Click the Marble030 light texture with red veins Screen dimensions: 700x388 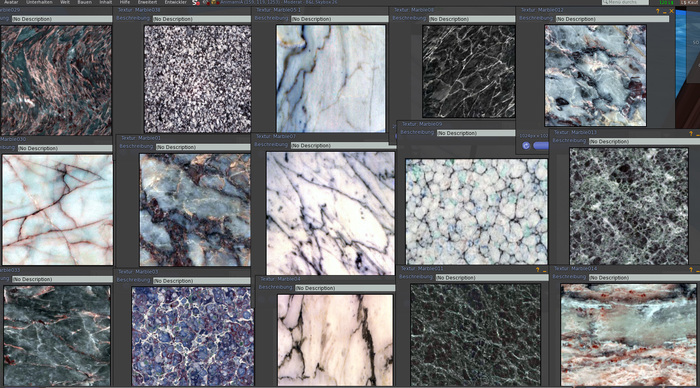[57, 210]
